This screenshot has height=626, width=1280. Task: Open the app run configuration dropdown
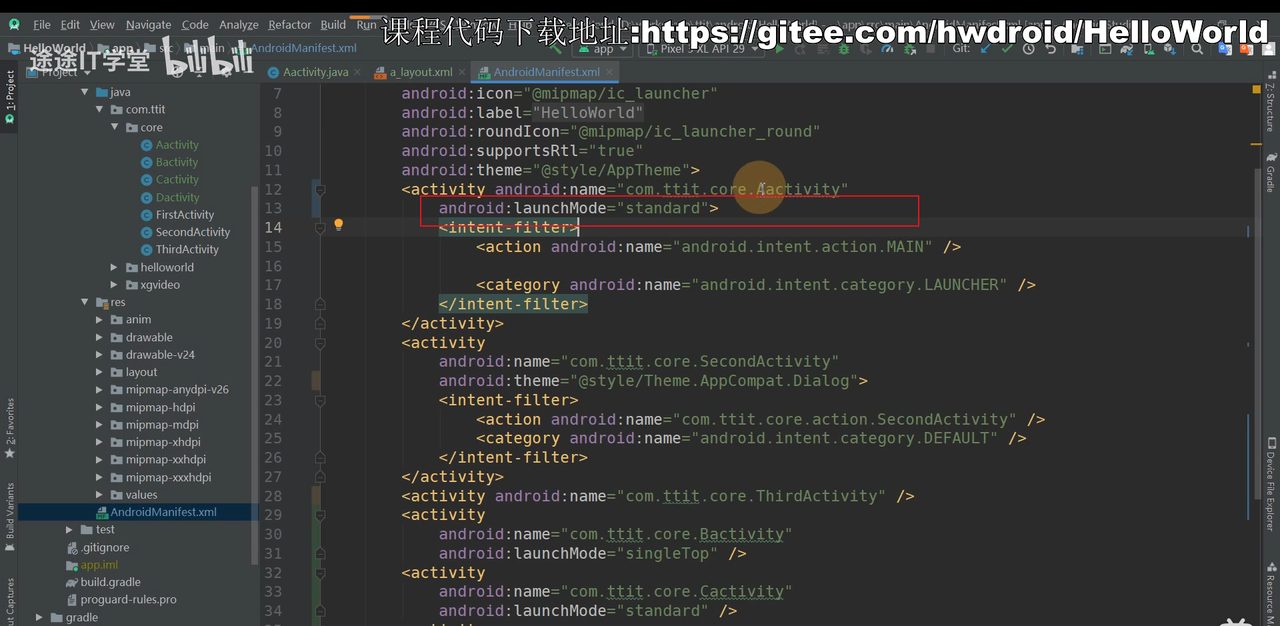[604, 49]
